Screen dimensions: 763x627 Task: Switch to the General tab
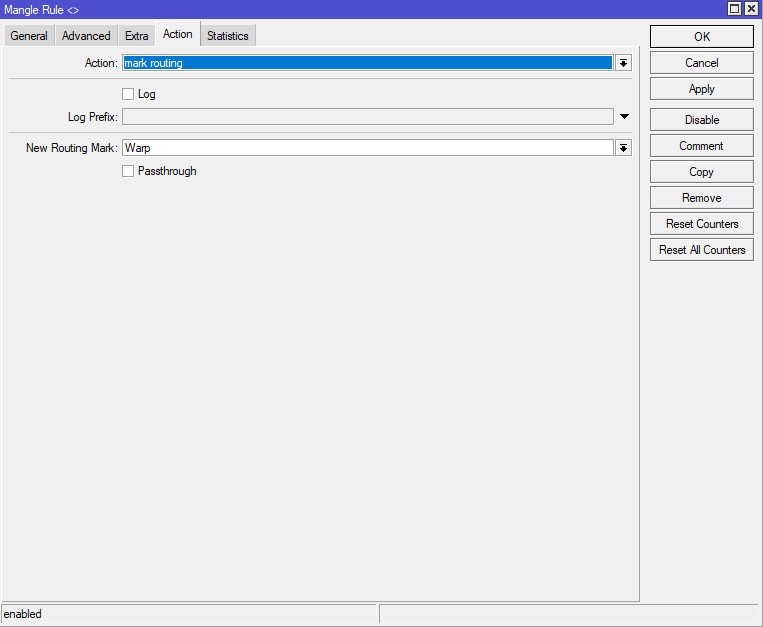[29, 36]
